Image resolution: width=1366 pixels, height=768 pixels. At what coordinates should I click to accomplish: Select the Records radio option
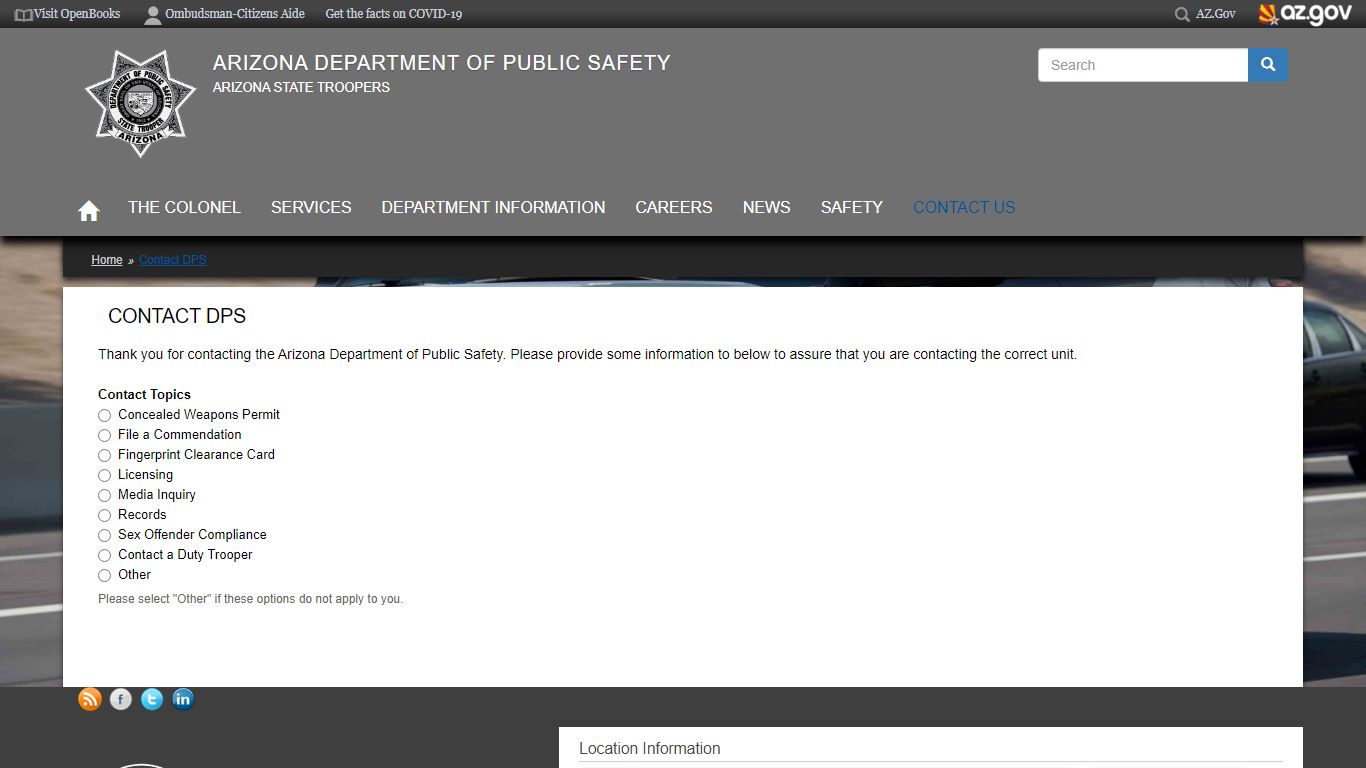[x=104, y=515]
